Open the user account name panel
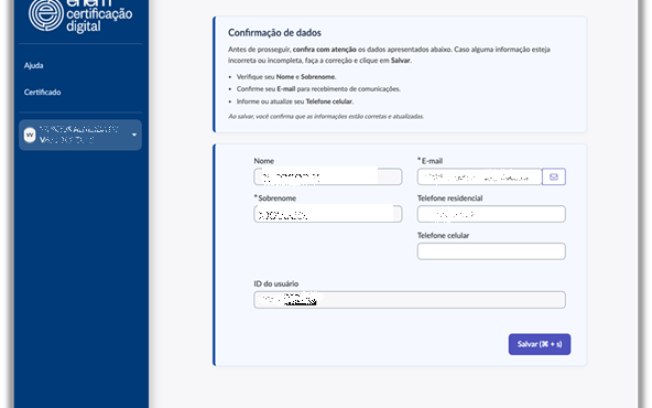Viewport: 652px width, 408px height. tap(80, 135)
